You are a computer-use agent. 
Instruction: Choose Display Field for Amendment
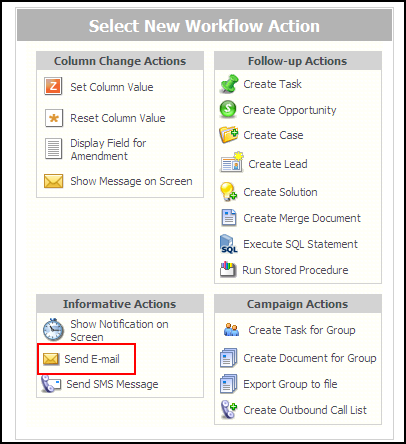coord(108,149)
